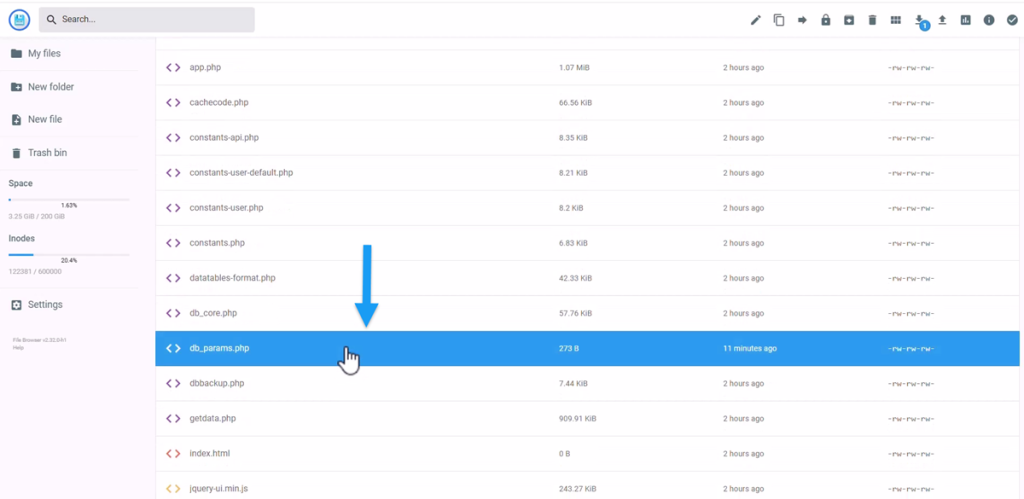Click the code icon beside app.php
Viewport: 1024px width, 499px height.
[x=173, y=67]
